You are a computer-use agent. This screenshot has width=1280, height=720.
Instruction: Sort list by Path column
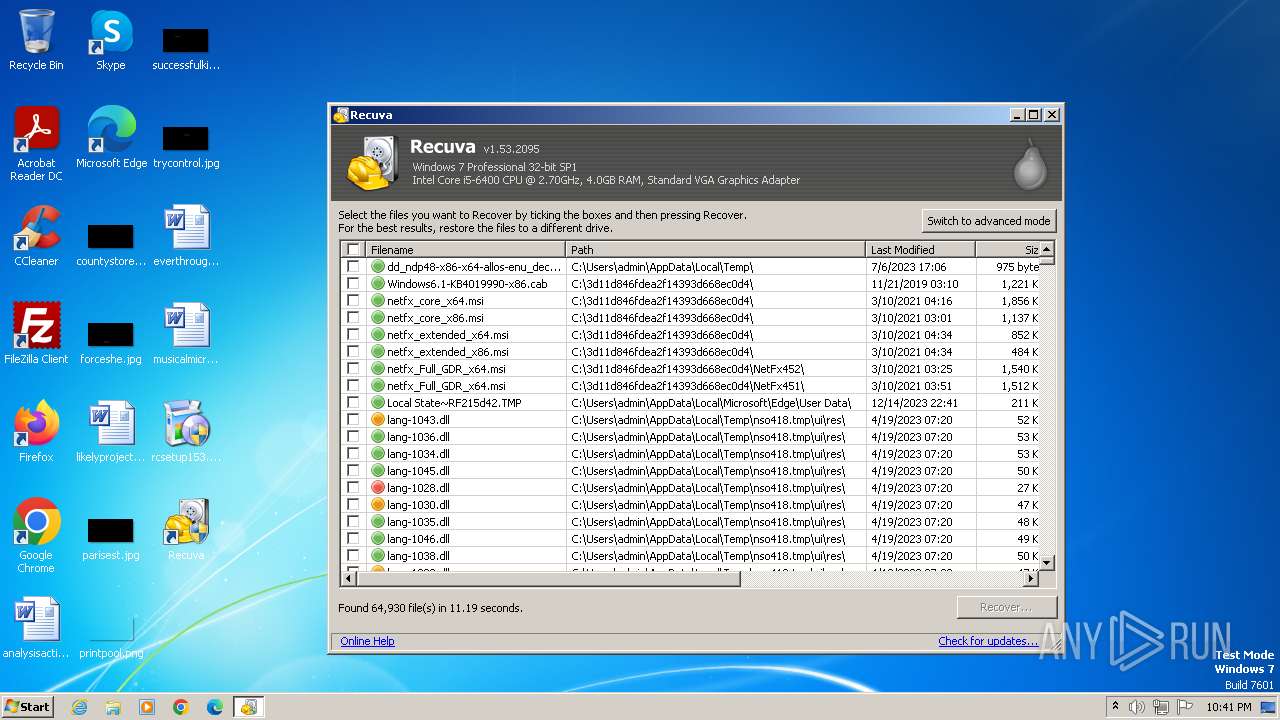(x=715, y=250)
